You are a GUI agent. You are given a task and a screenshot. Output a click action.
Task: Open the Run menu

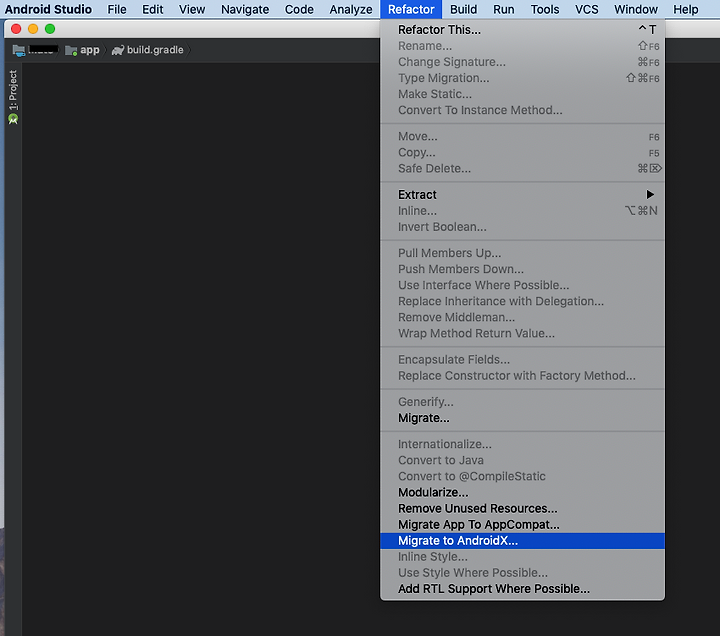pos(504,9)
